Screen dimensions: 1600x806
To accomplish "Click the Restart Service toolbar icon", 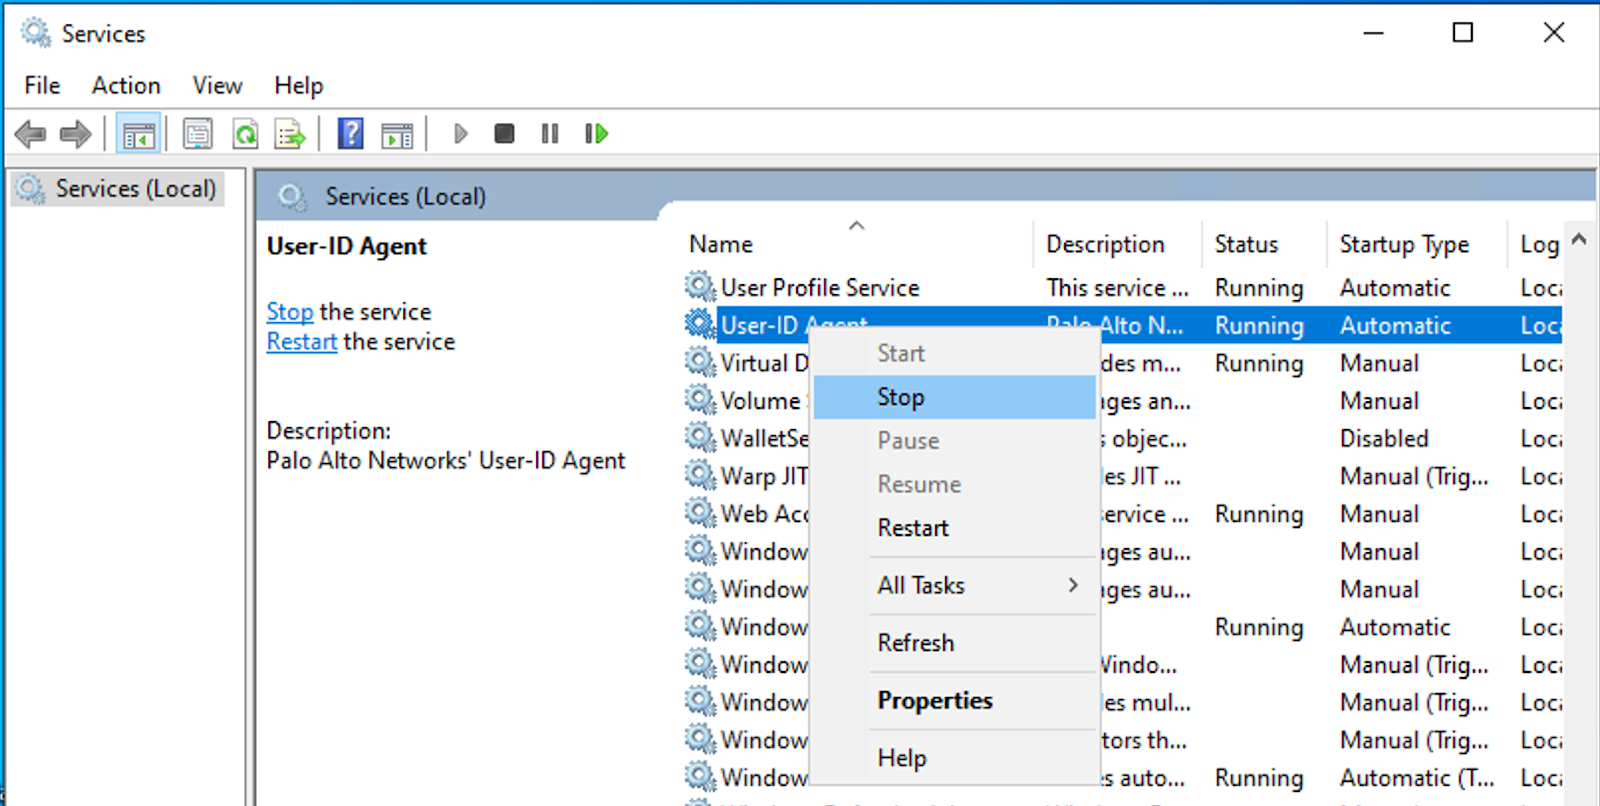I will 596,134.
